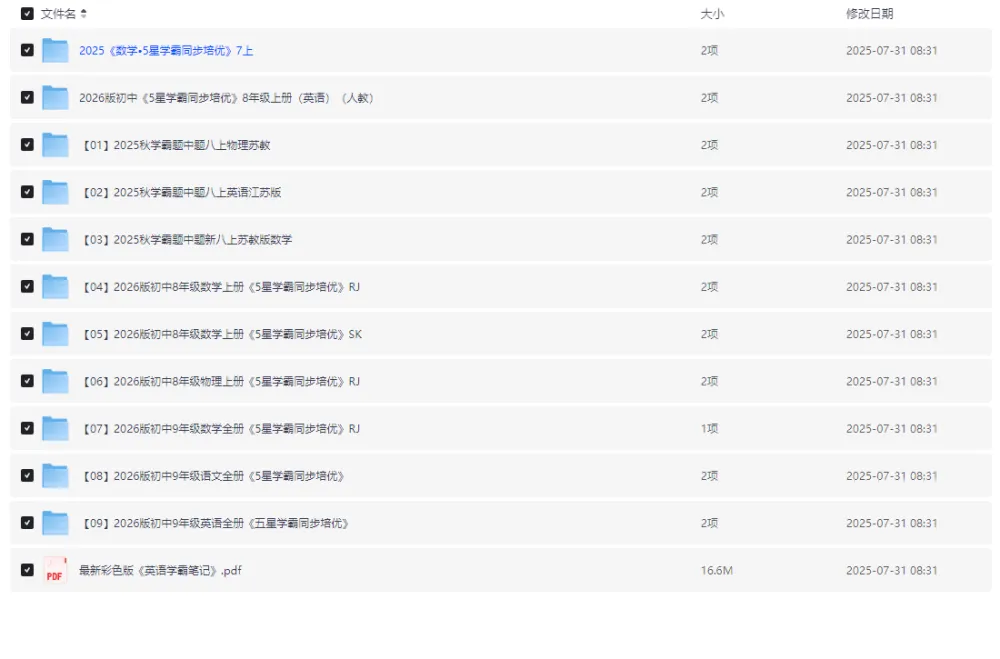Viewport: 1000px width, 659px height.
Task: Click folder icon for 【05】 8年级数学上册 SK
Action: 55,334
